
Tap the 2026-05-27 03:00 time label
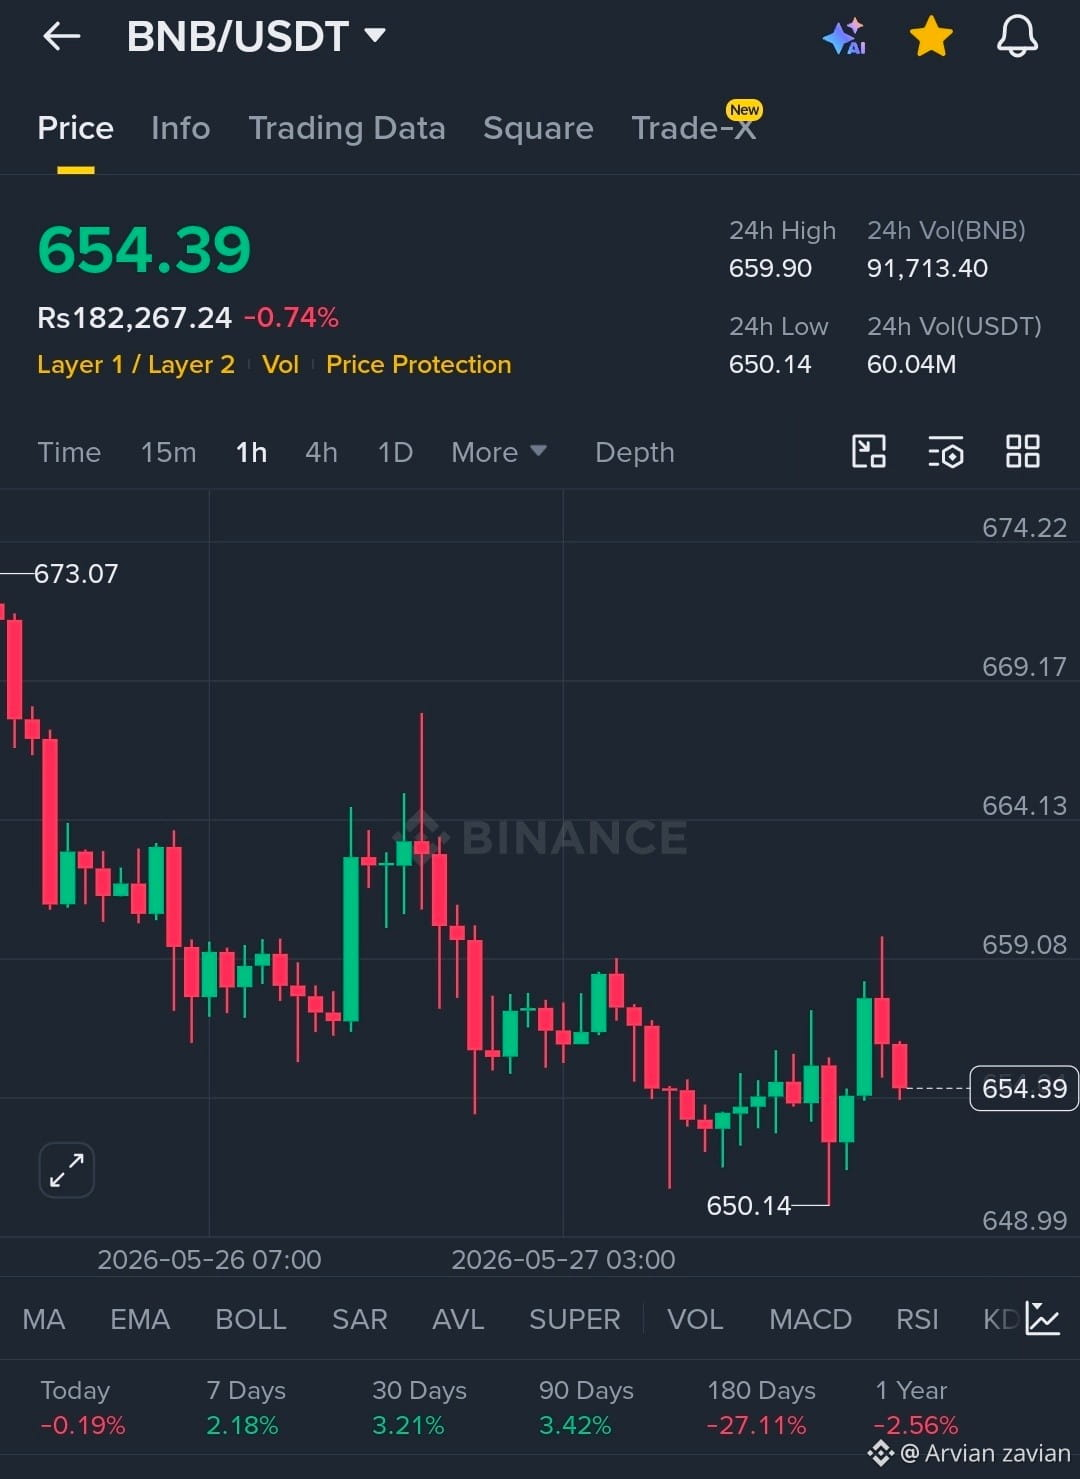tap(563, 1260)
